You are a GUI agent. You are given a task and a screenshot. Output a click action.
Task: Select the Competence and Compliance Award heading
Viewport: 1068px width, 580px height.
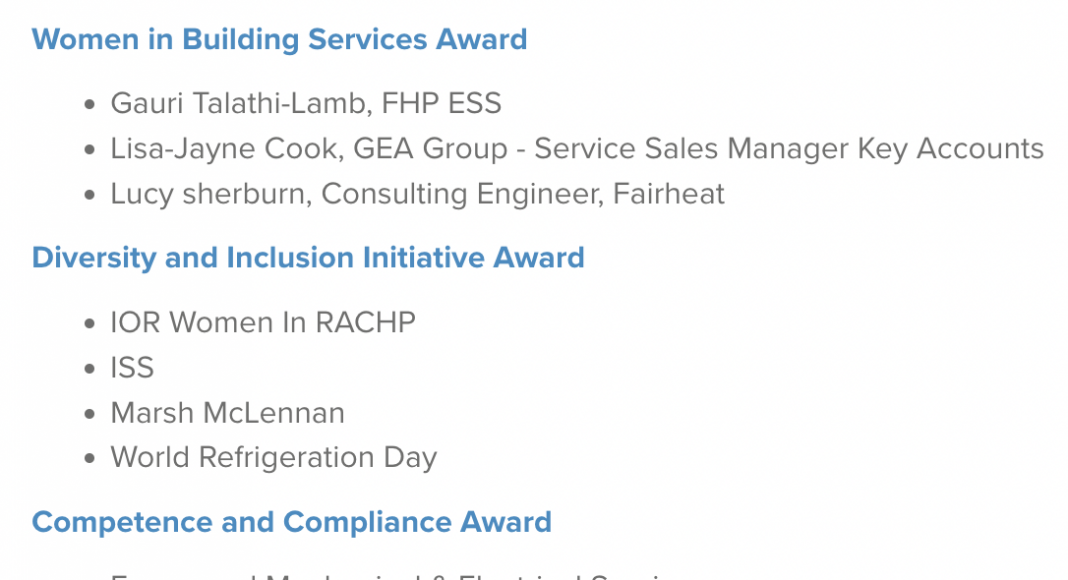tap(291, 522)
